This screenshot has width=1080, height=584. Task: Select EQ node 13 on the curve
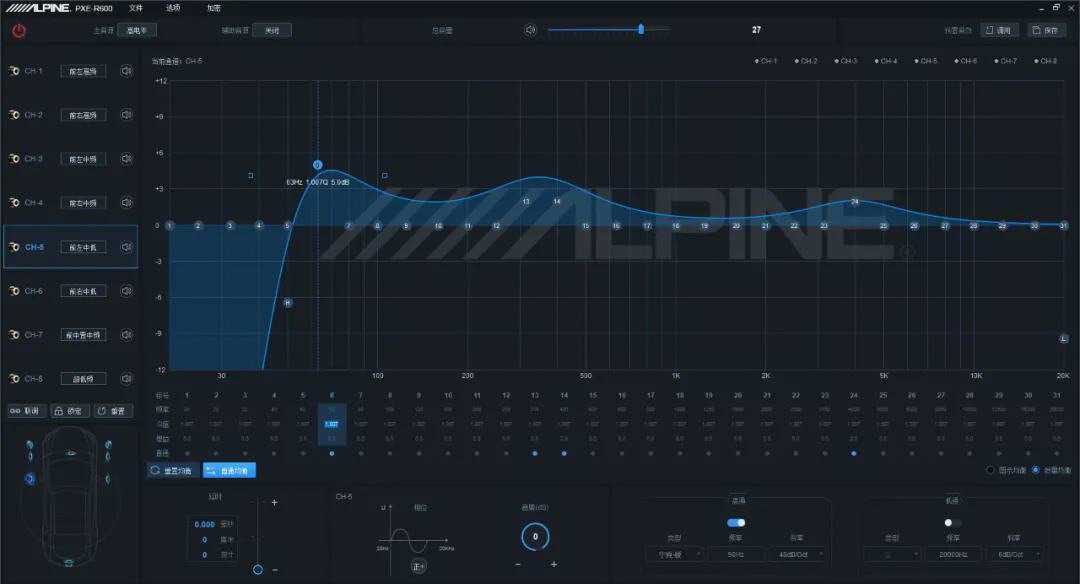click(x=526, y=201)
